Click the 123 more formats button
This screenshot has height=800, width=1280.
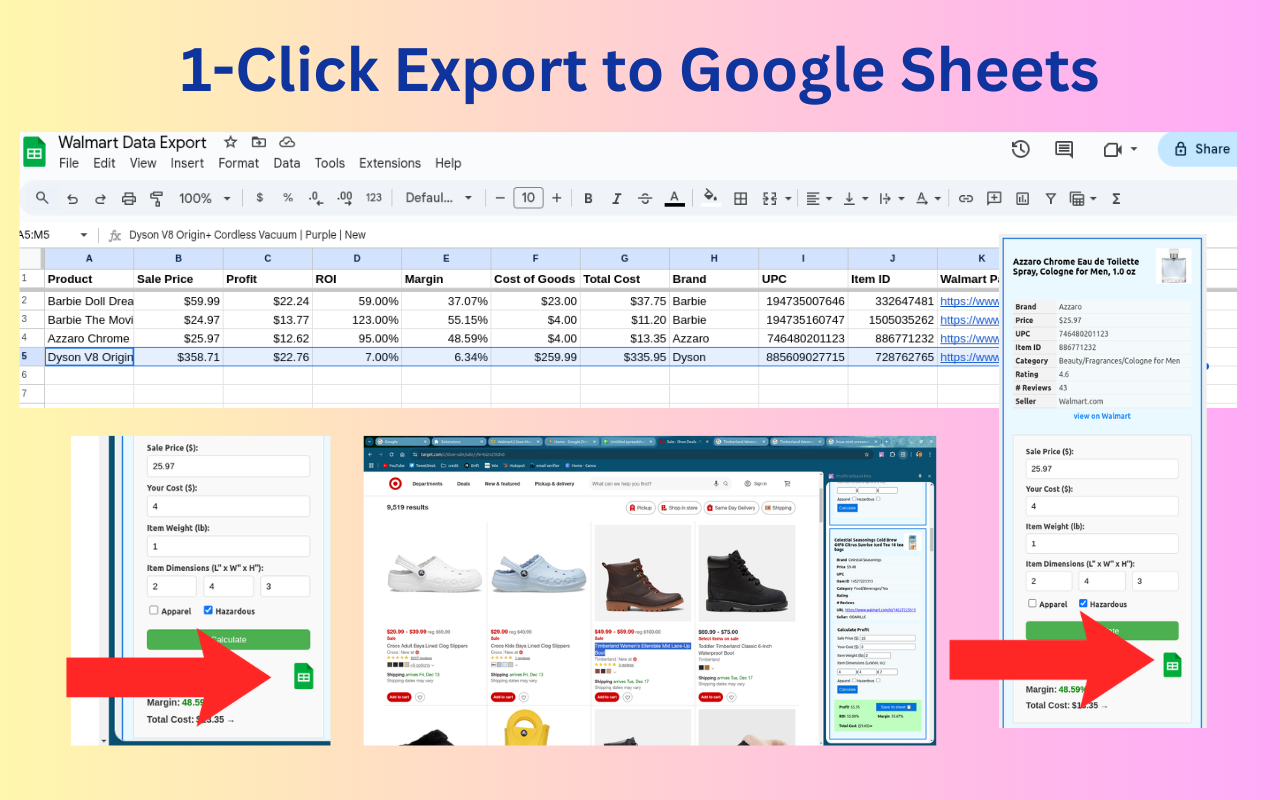[x=374, y=198]
